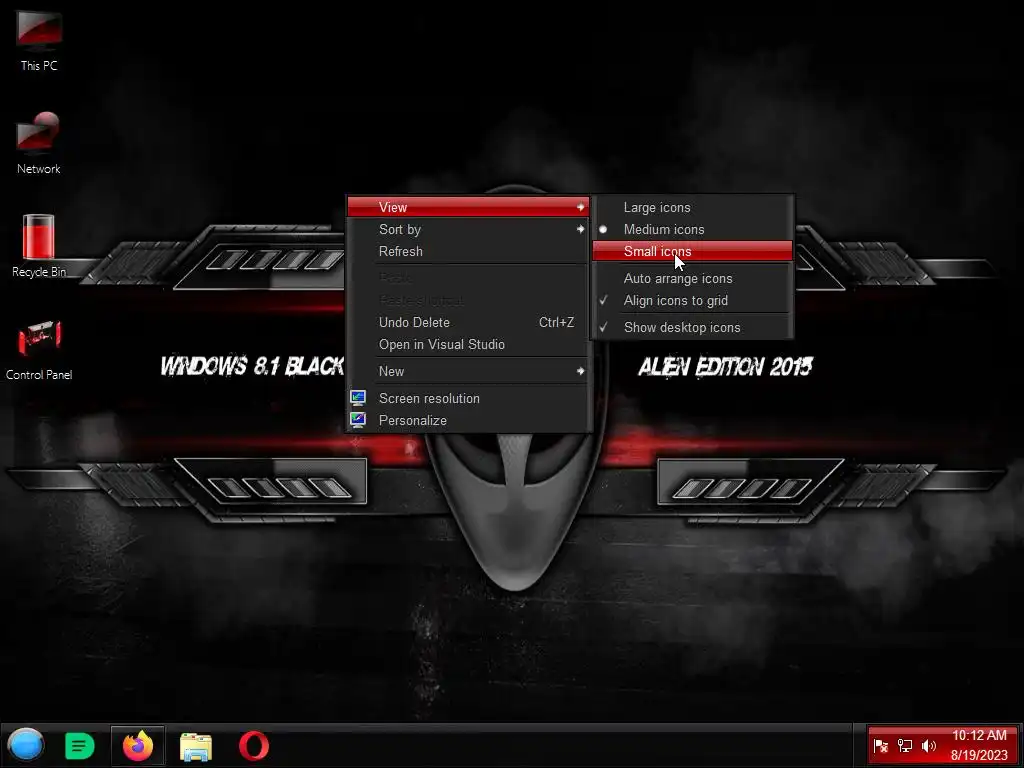The image size is (1024, 768).
Task: Expand the View submenu
Action: coord(468,207)
